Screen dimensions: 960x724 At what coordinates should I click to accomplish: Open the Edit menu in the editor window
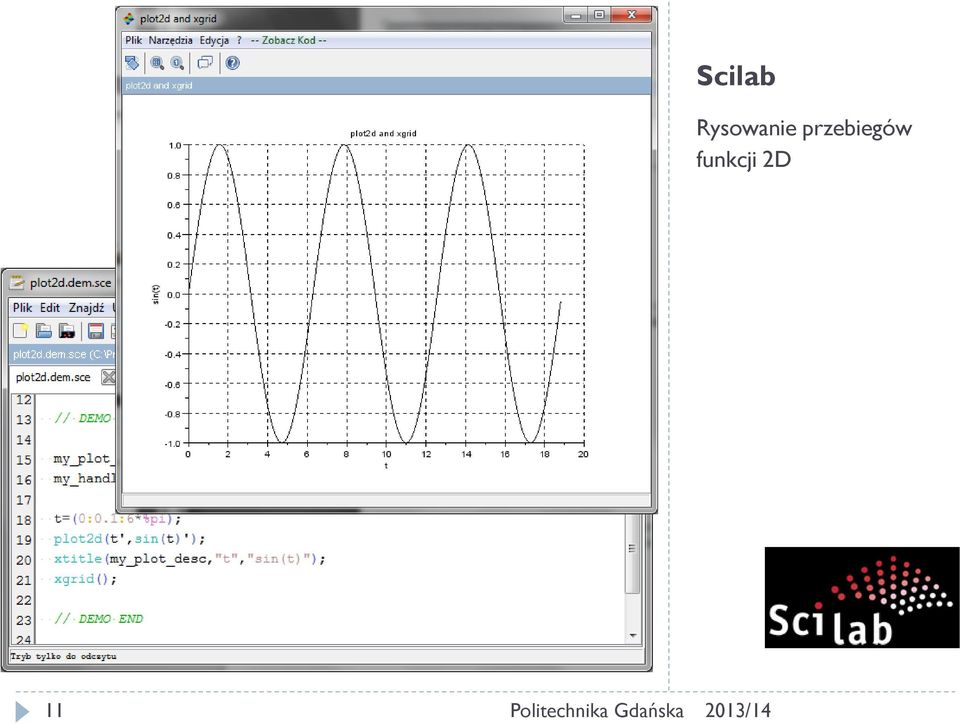click(x=50, y=308)
